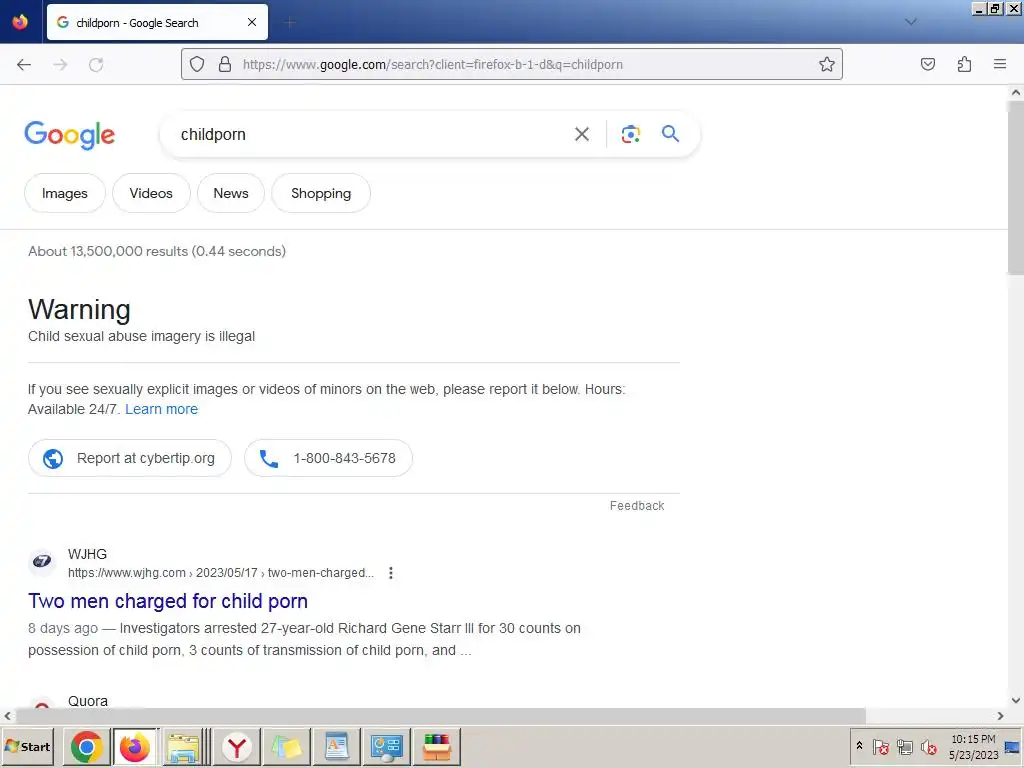Open Firefox View from the Firefox logo icon
The height and width of the screenshot is (768, 1024).
click(20, 22)
